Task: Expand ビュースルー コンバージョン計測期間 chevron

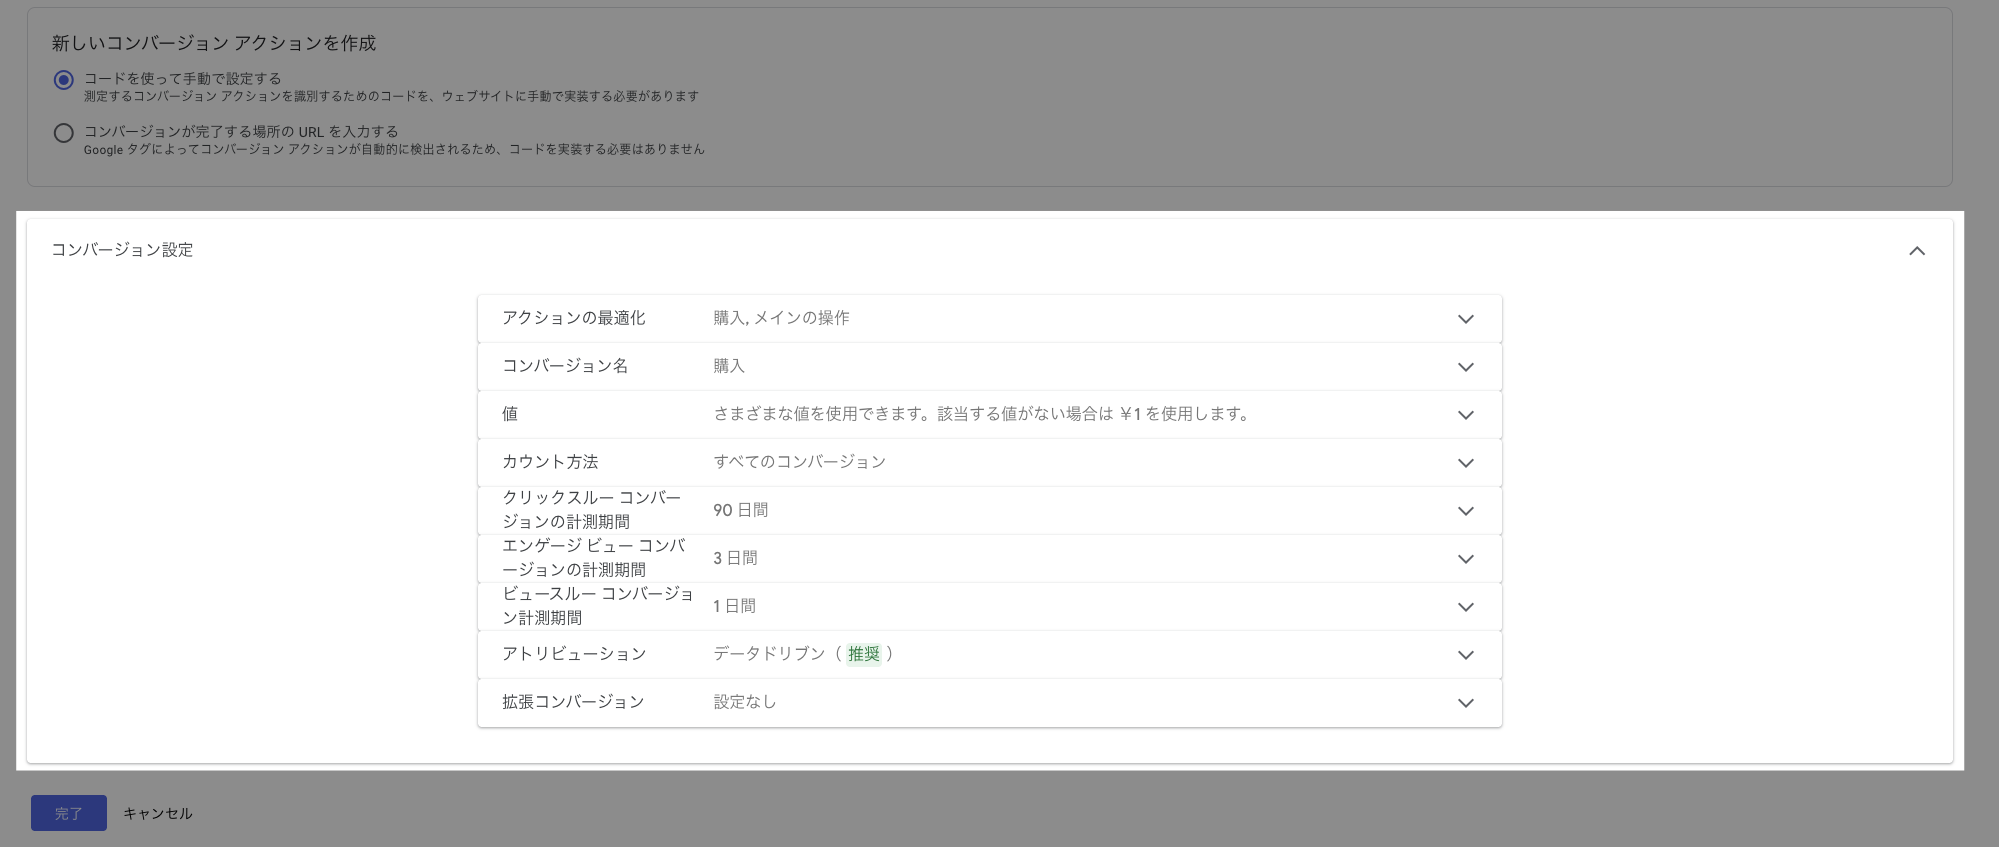Action: click(1465, 607)
